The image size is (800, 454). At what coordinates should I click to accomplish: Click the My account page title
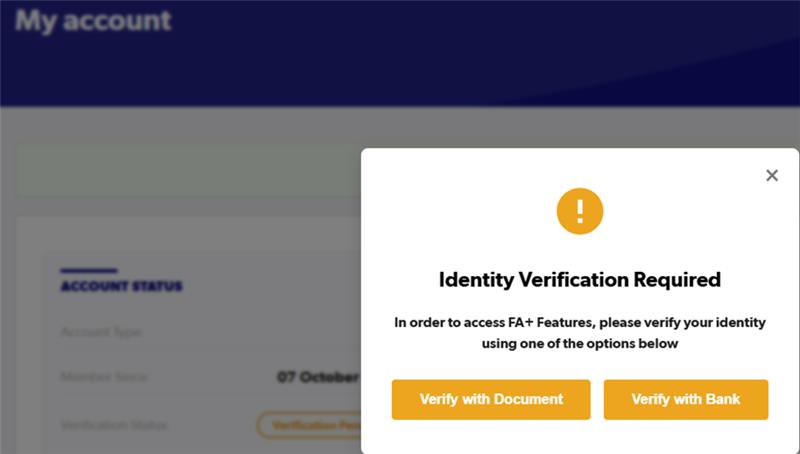click(94, 20)
